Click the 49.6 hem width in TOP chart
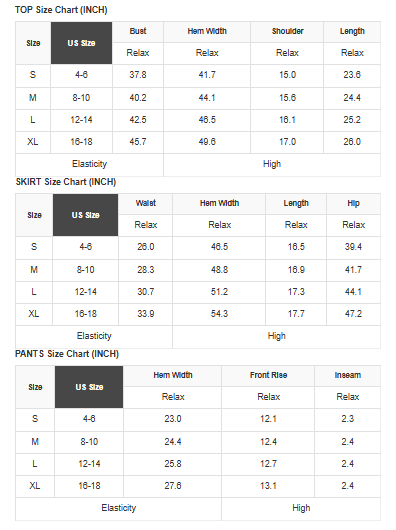This screenshot has width=396, height=530. click(207, 142)
